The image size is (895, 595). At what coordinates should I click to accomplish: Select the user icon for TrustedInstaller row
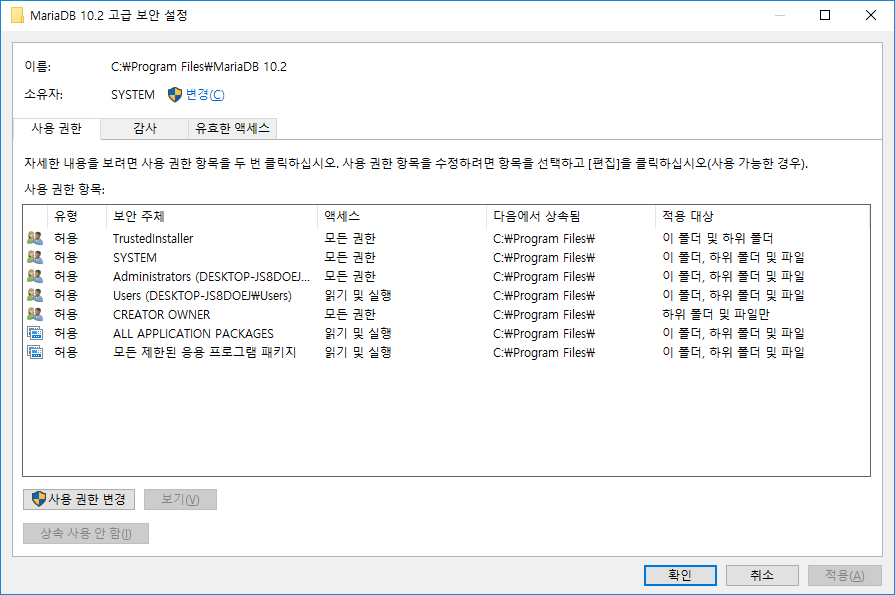coord(35,238)
